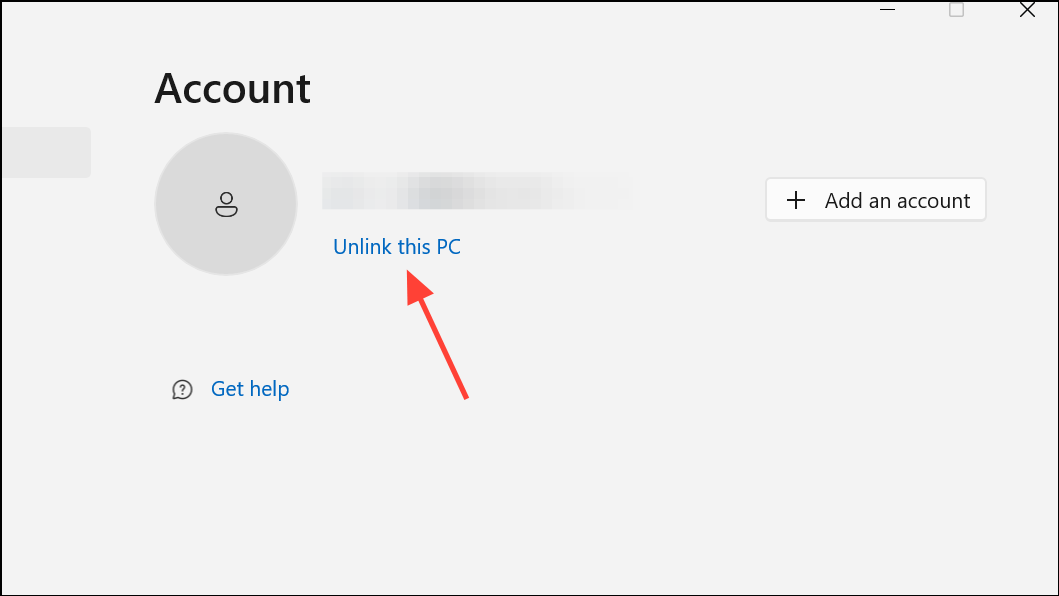Click the gray circular avatar placeholder
The image size is (1059, 596).
pyautogui.click(x=226, y=203)
